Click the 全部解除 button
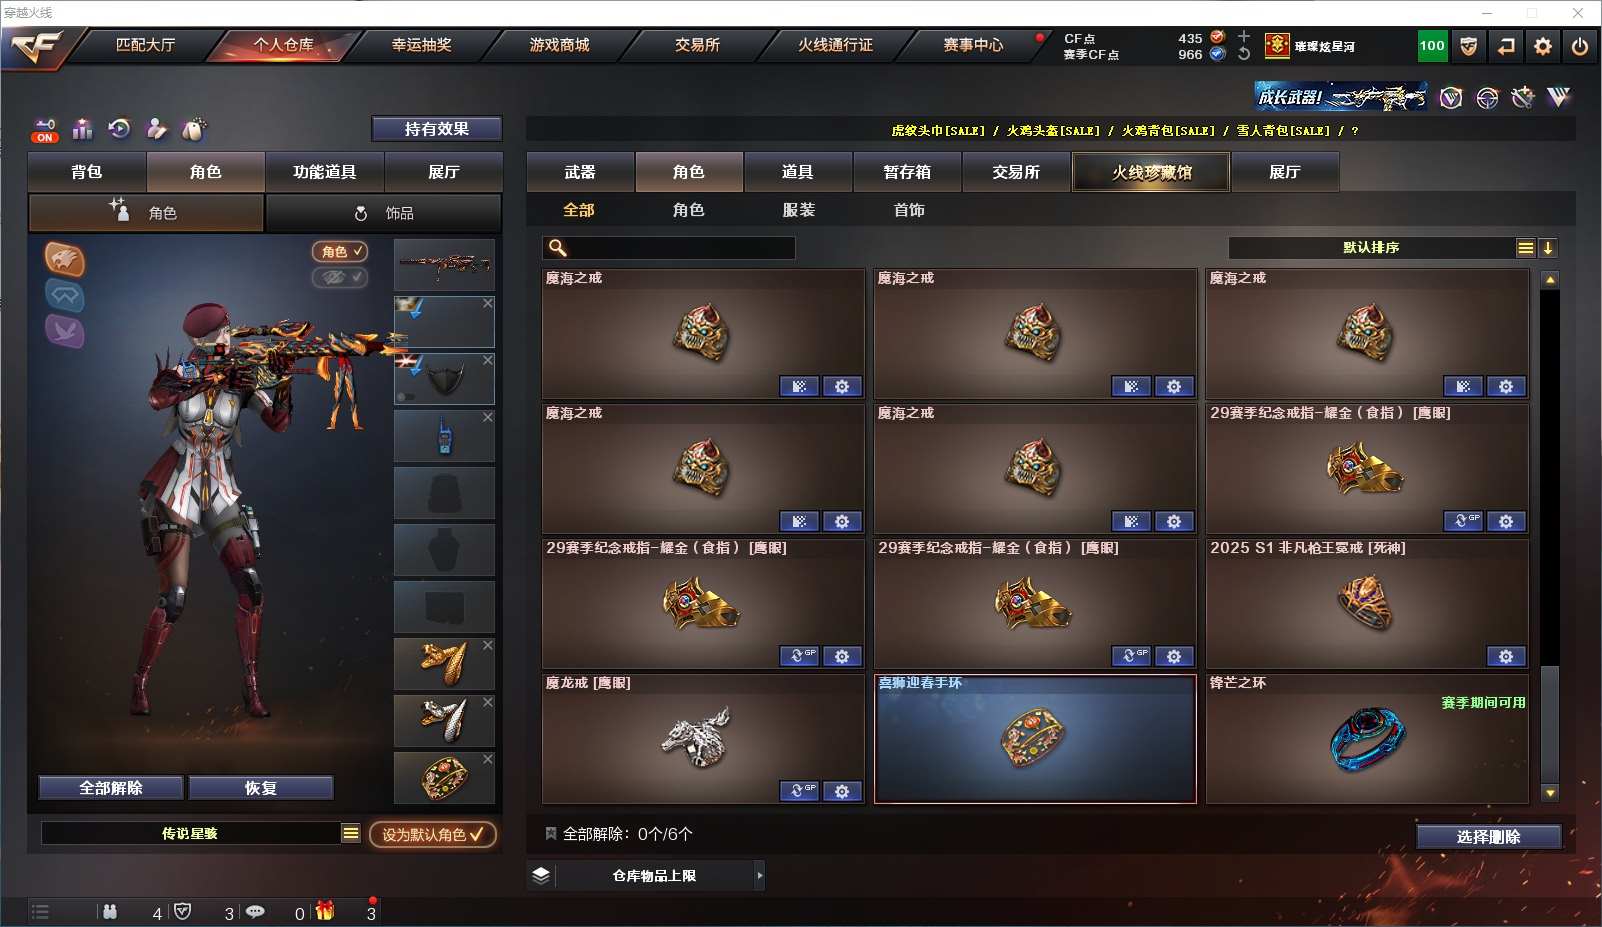The width and height of the screenshot is (1602, 927). (111, 788)
